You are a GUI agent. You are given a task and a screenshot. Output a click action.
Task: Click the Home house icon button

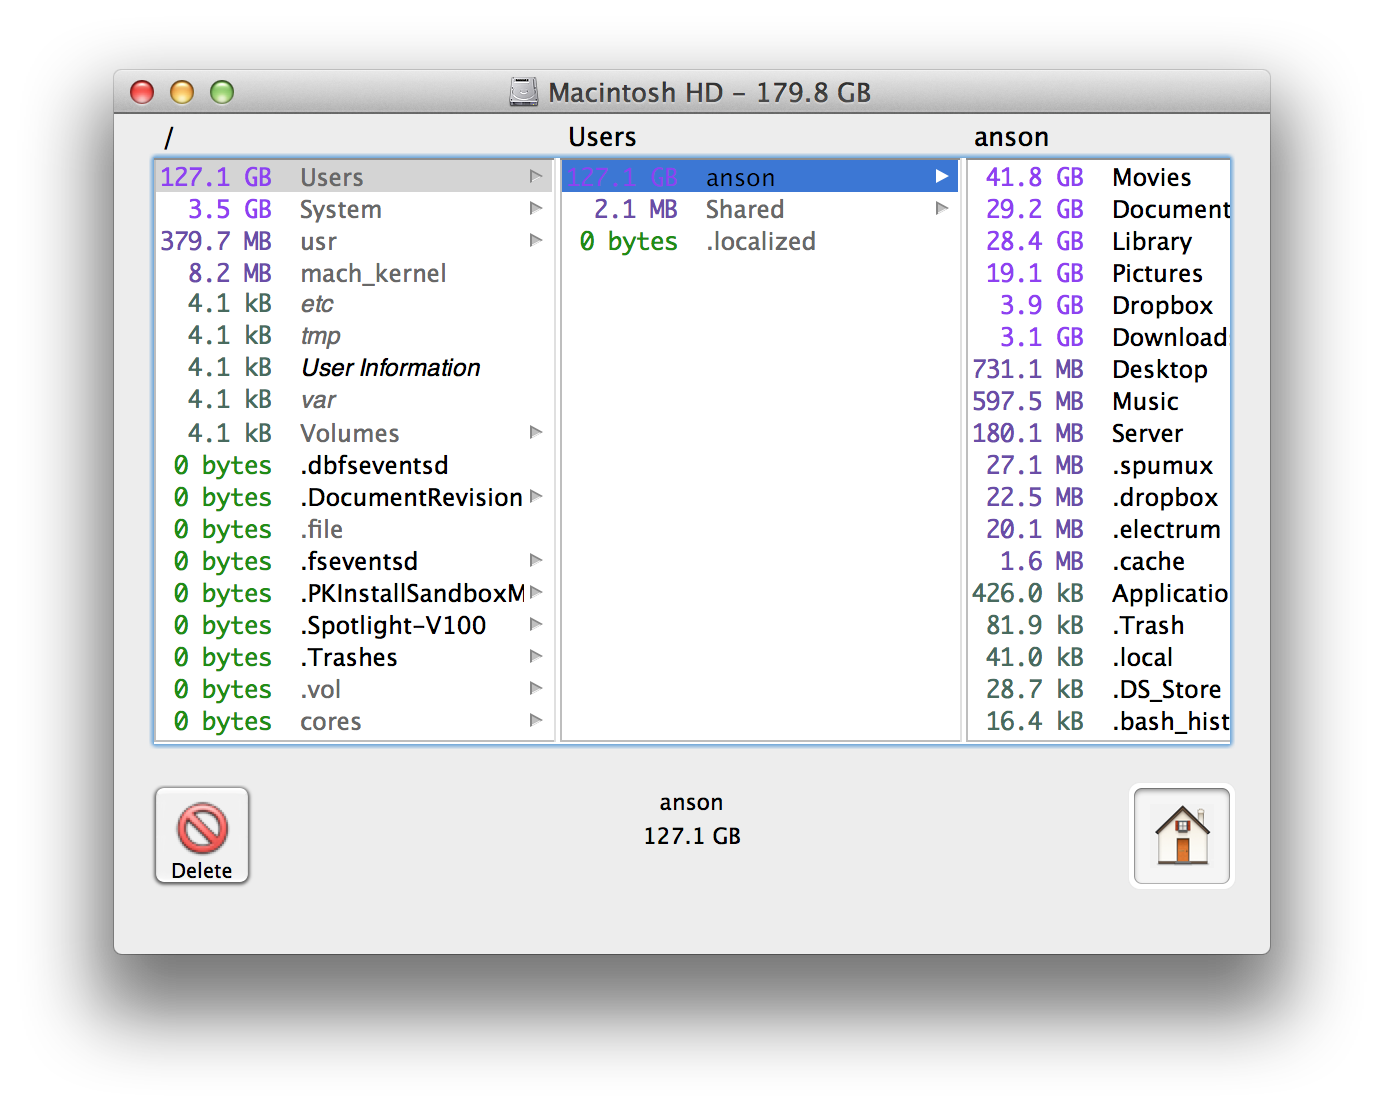(1182, 835)
